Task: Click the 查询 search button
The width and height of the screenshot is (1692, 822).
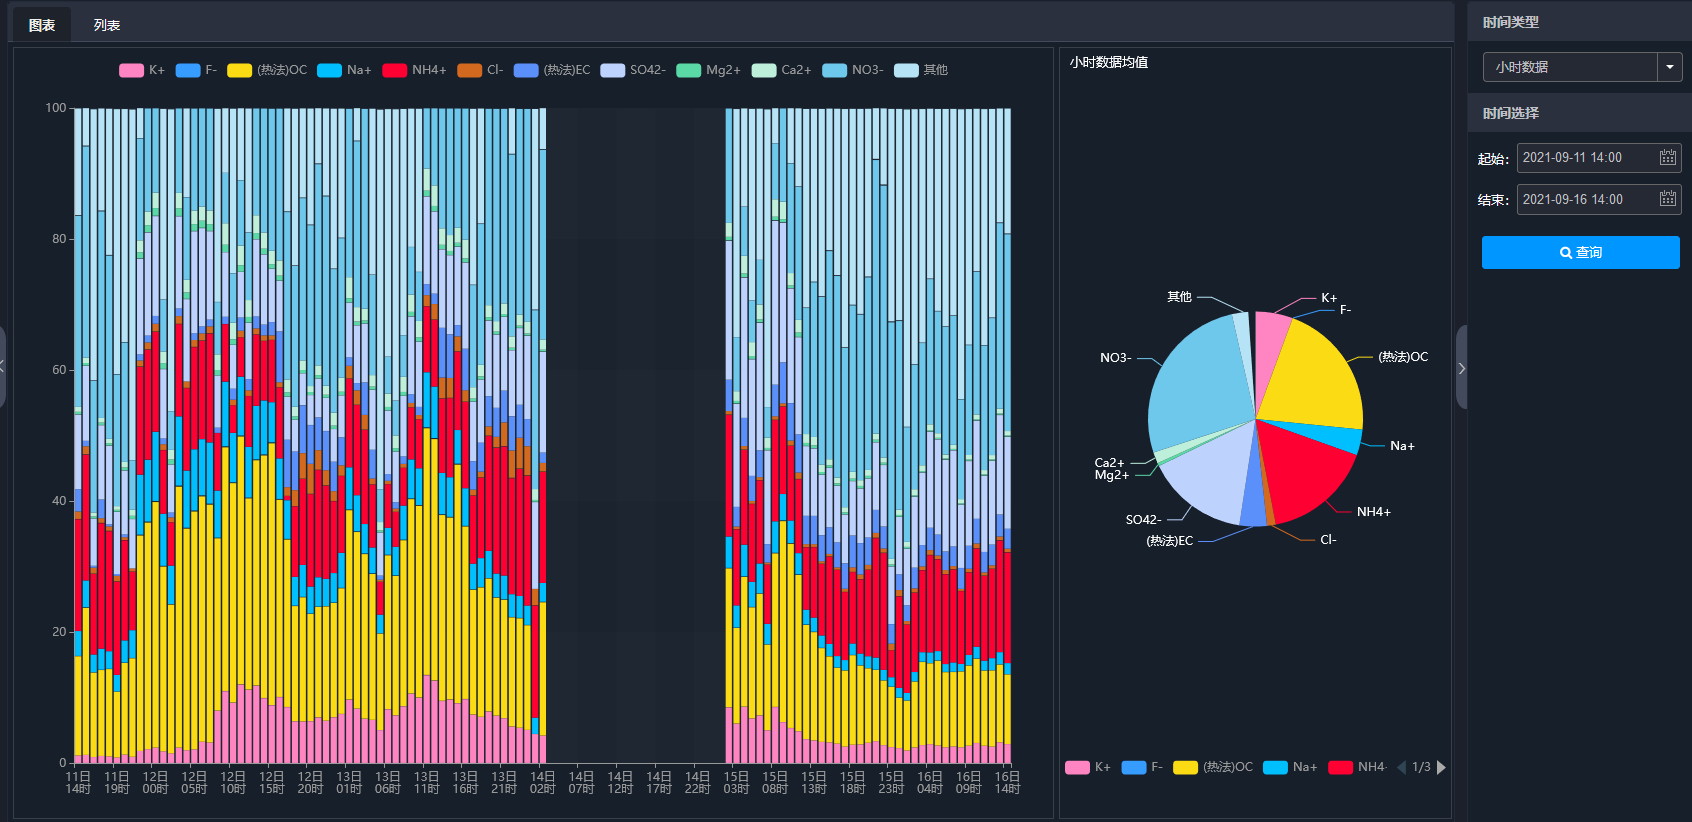Action: [1580, 252]
